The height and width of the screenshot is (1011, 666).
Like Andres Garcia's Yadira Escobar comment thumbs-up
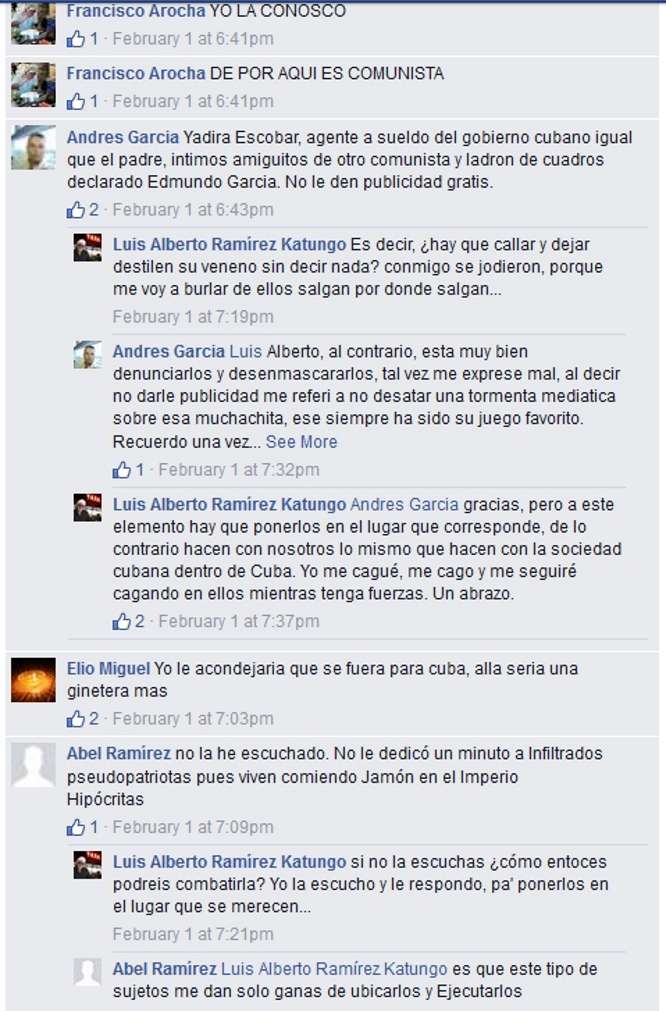pos(75,210)
